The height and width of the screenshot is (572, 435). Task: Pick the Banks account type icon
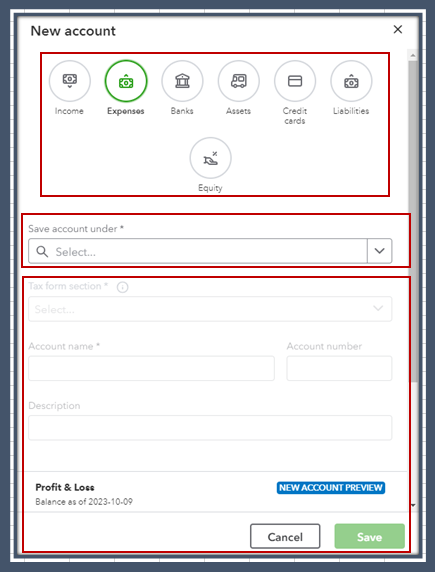(182, 81)
